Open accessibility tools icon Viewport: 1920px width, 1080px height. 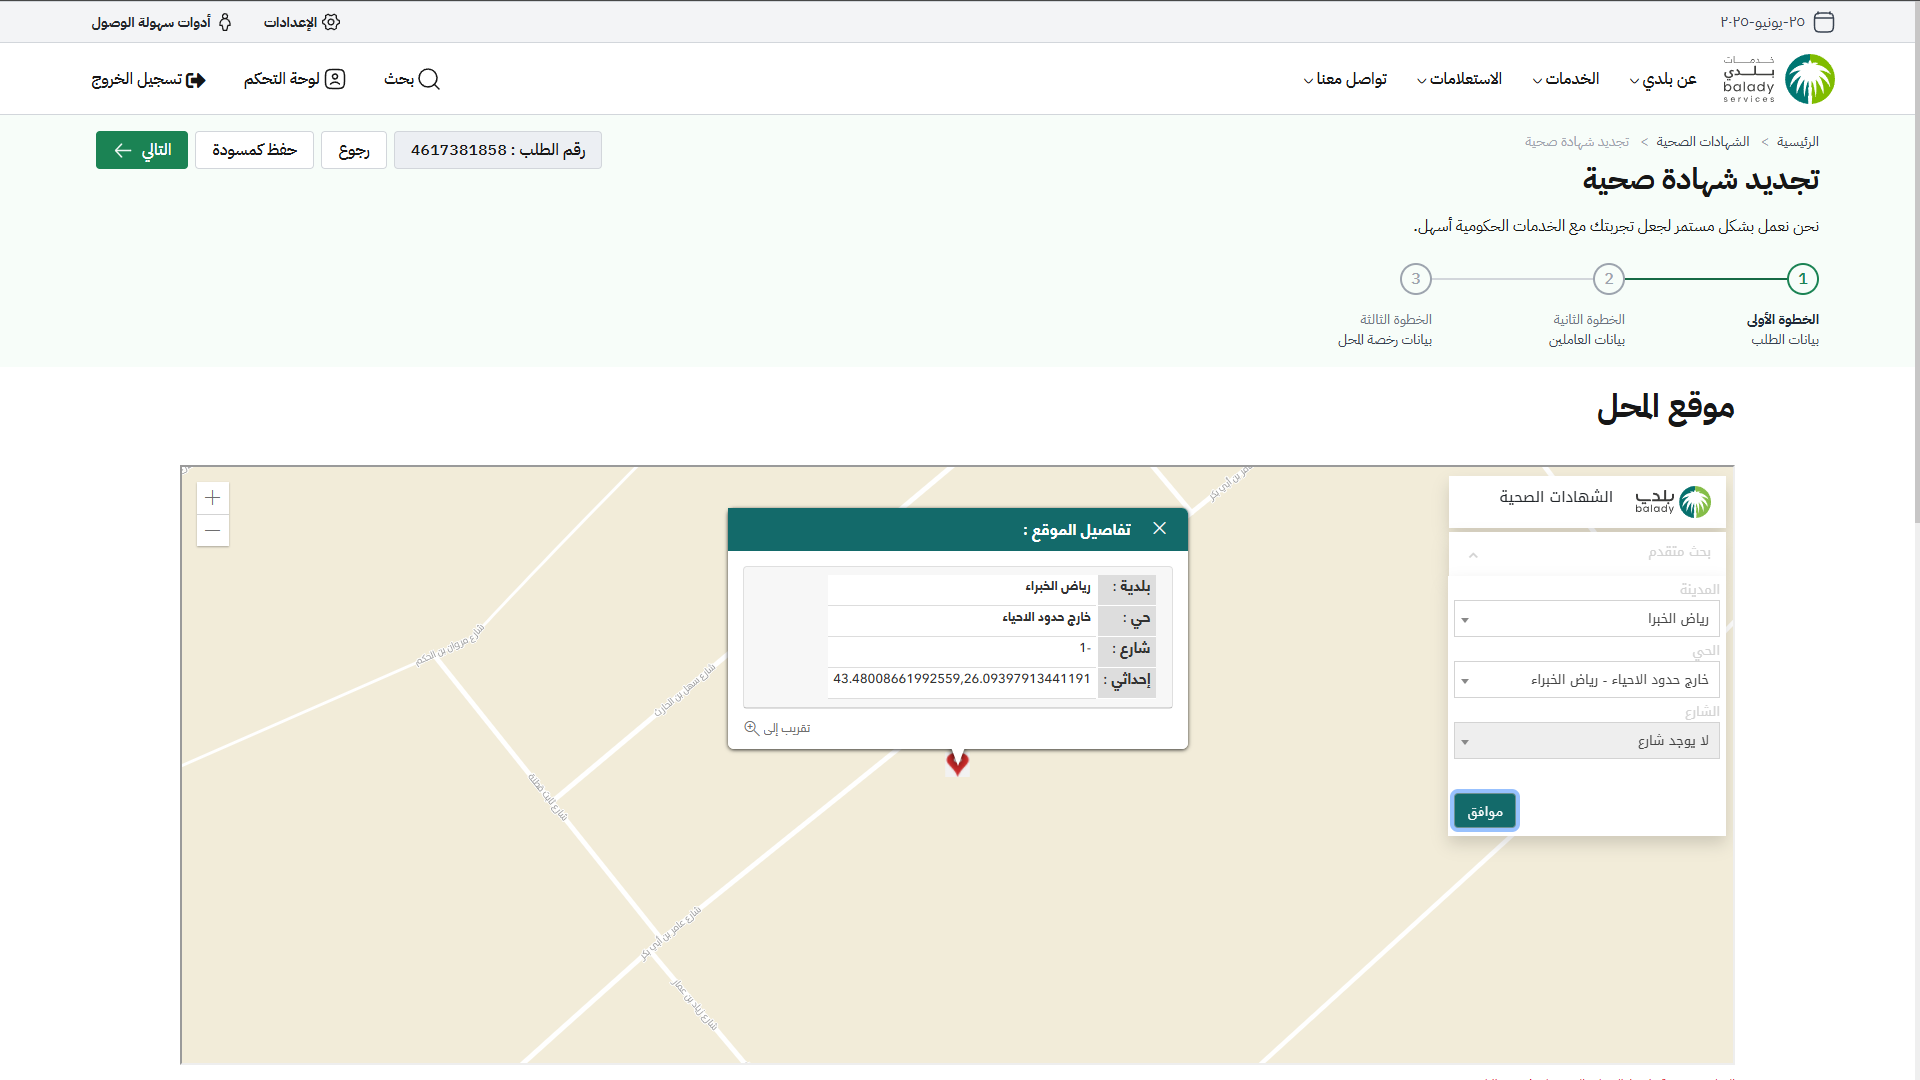[x=225, y=22]
